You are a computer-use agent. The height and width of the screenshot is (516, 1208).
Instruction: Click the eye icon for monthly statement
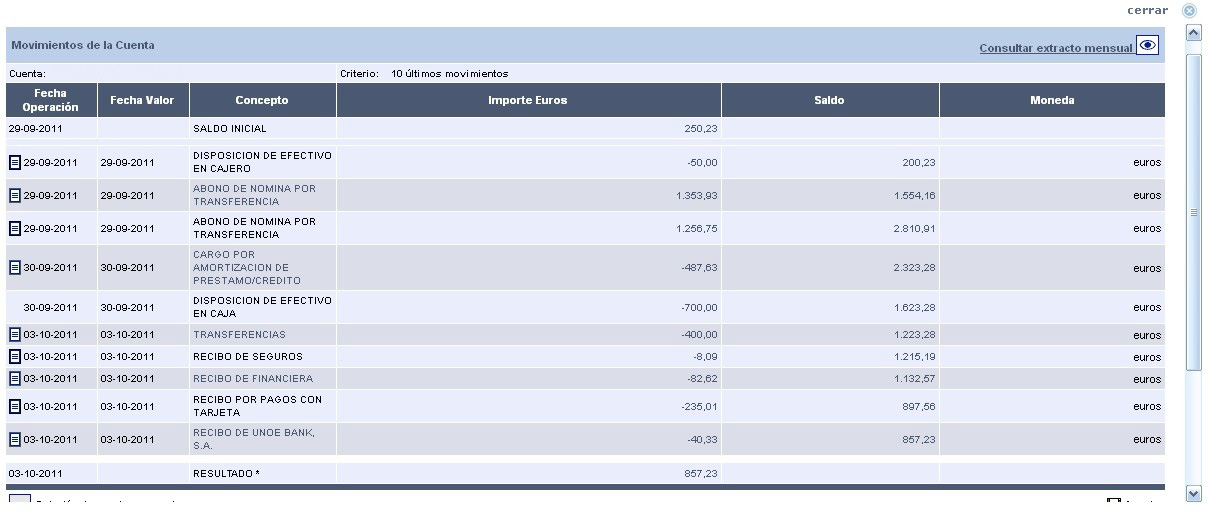[x=1147, y=45]
